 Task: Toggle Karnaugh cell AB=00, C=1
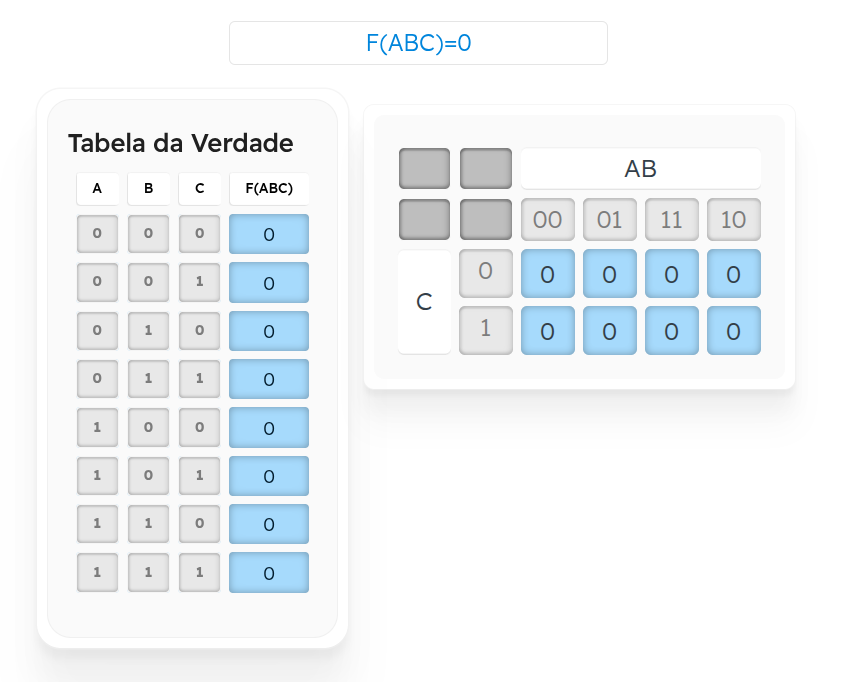548,331
